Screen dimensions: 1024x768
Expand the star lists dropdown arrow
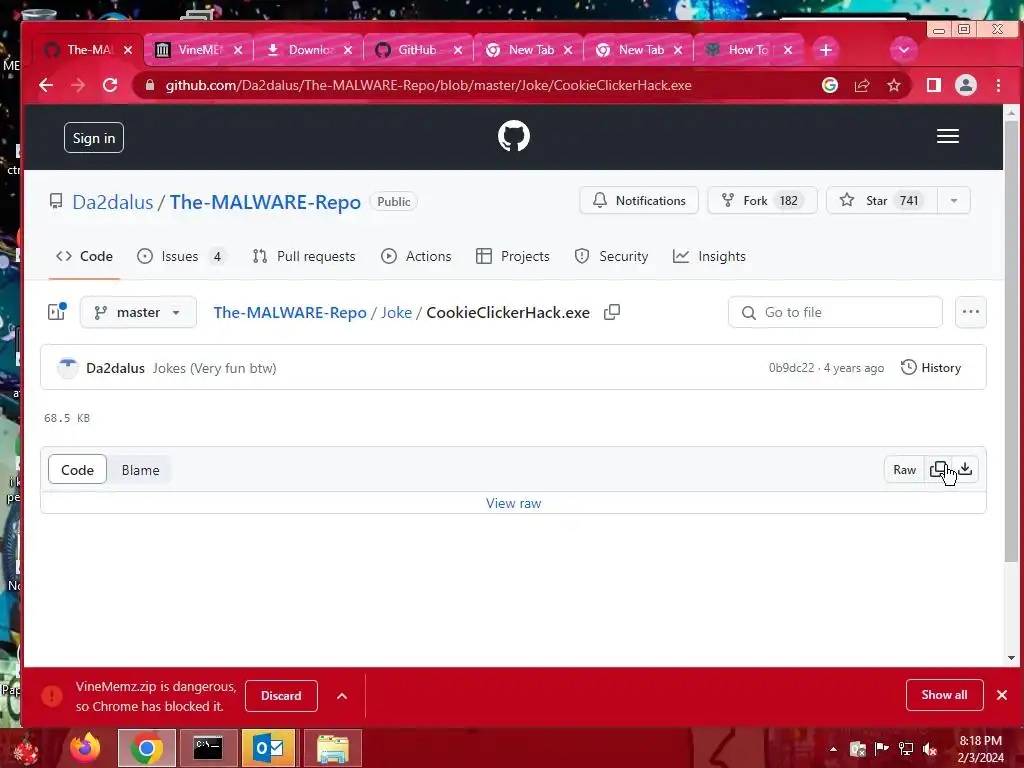point(954,200)
